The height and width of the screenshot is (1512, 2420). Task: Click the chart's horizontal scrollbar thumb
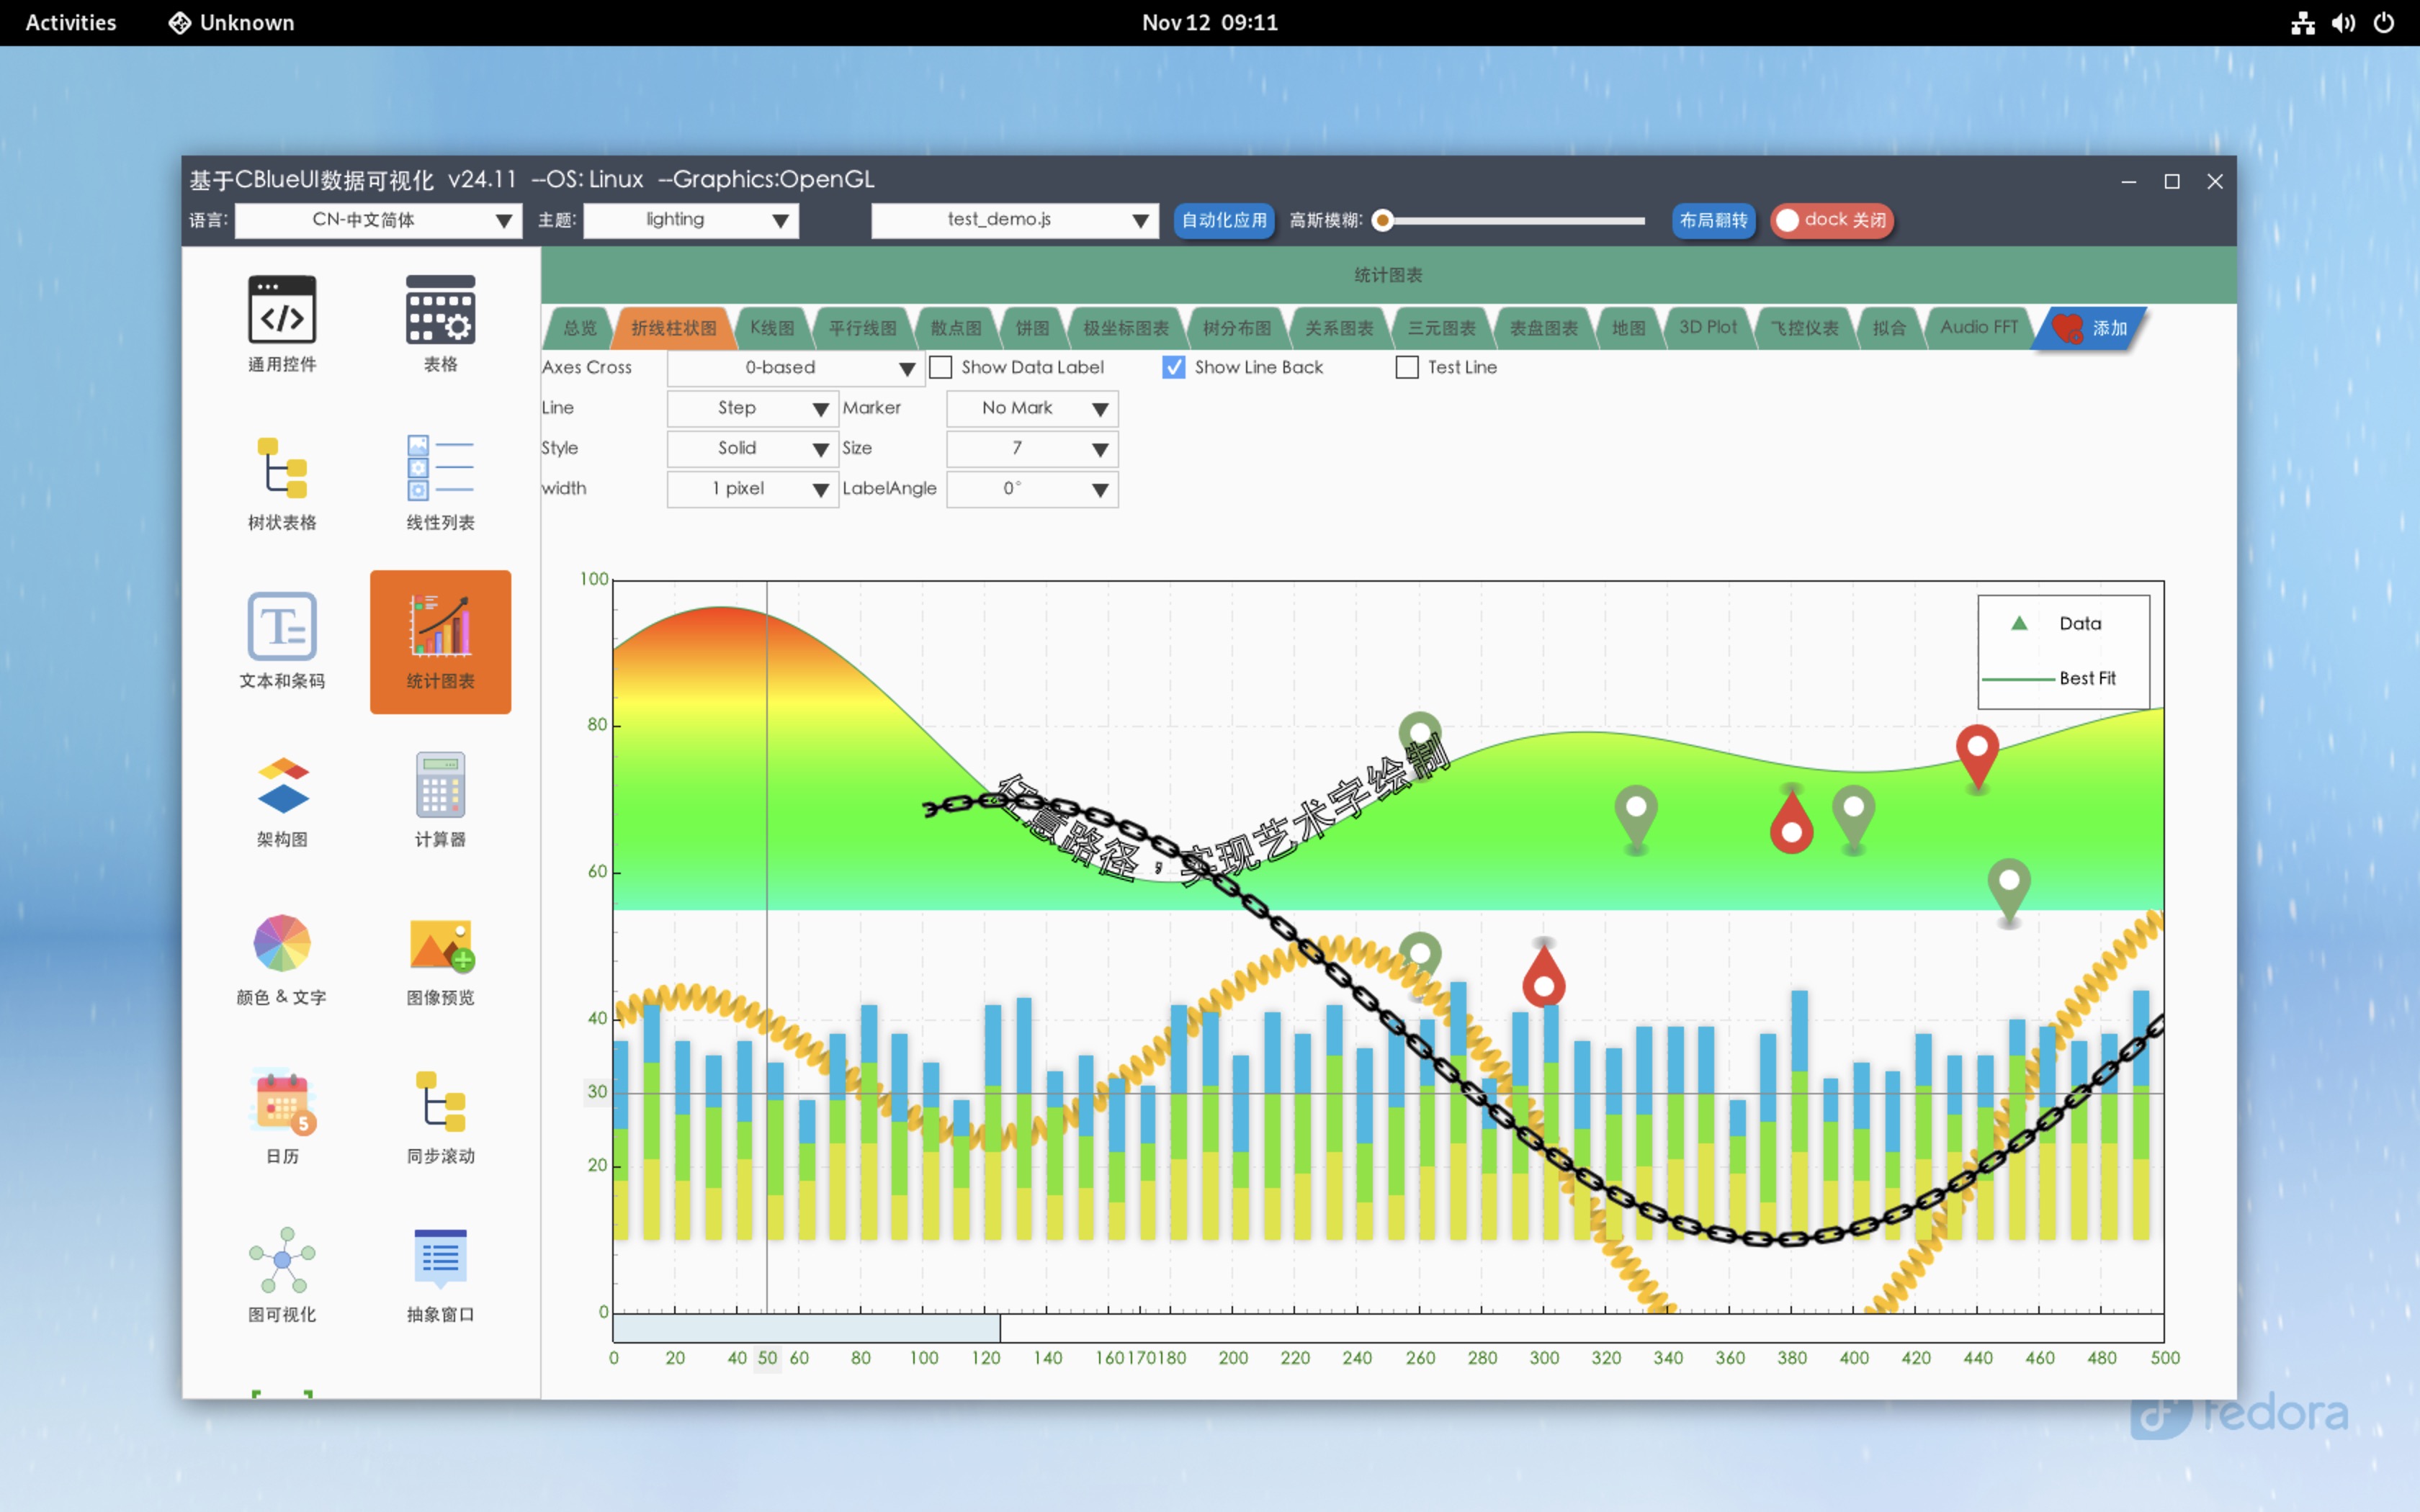[x=806, y=1329]
